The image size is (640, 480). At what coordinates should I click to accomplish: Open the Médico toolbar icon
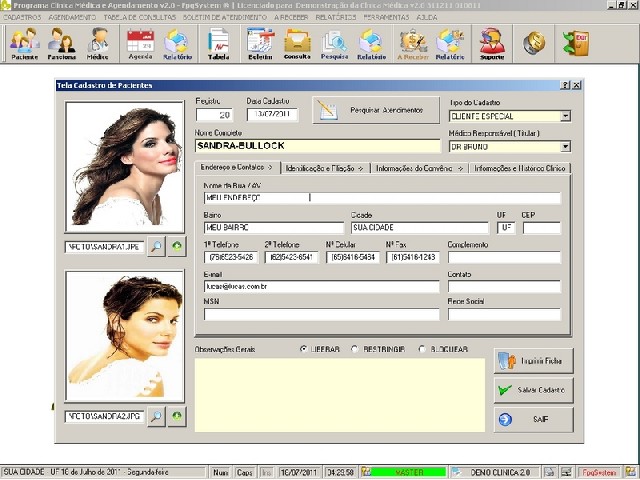point(98,44)
